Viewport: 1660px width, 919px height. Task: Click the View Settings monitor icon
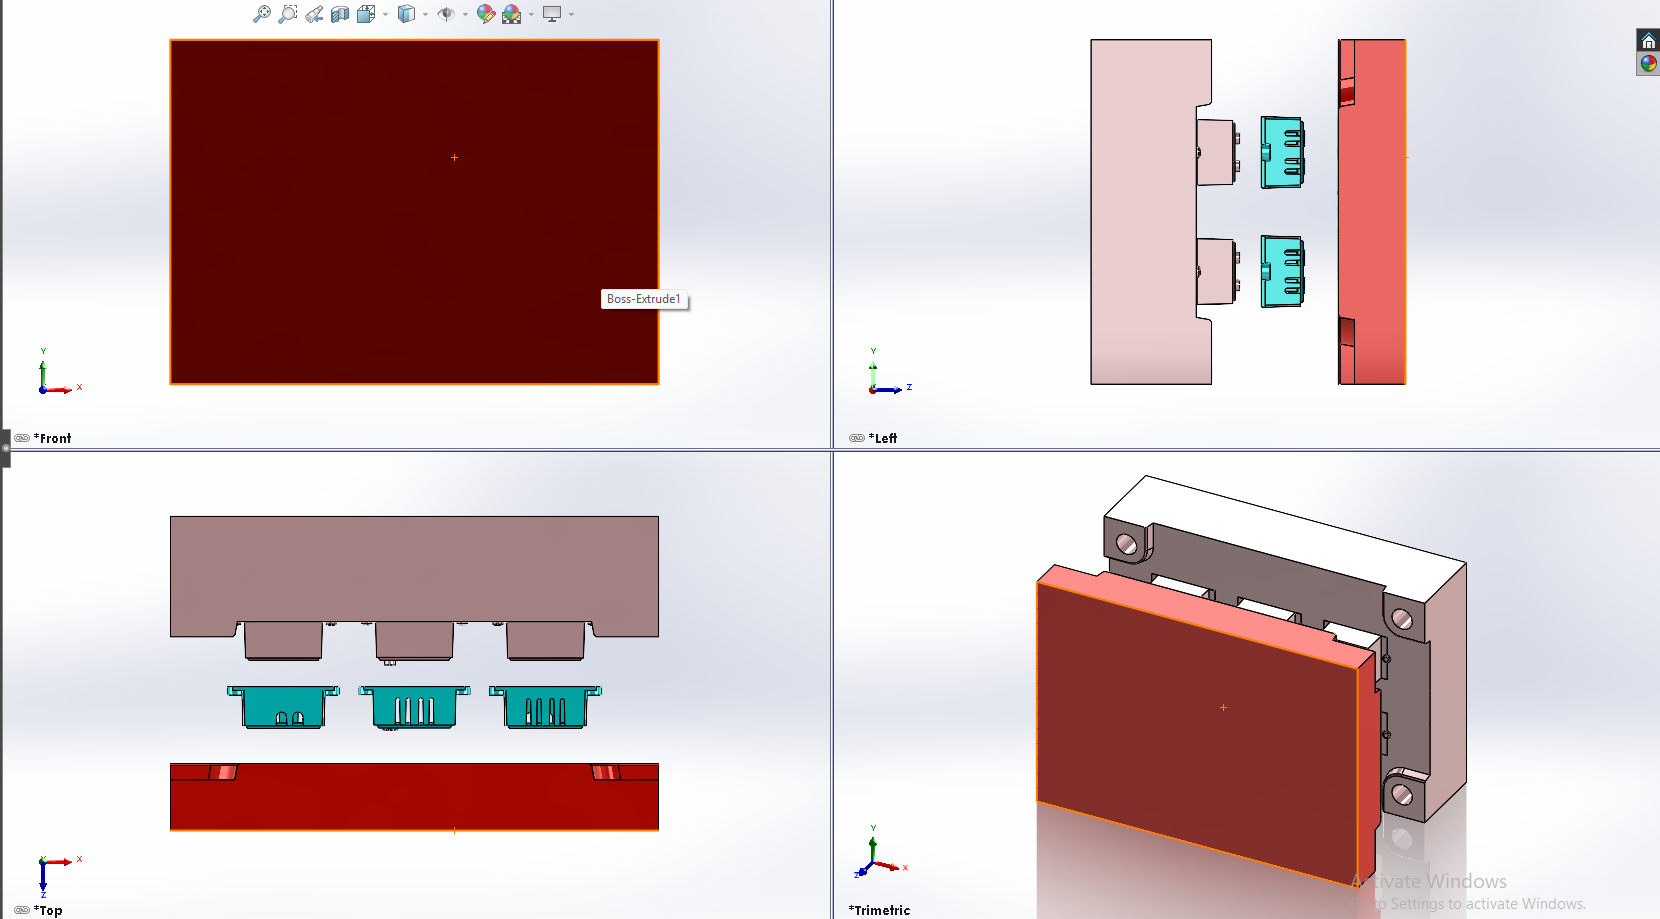click(x=552, y=14)
